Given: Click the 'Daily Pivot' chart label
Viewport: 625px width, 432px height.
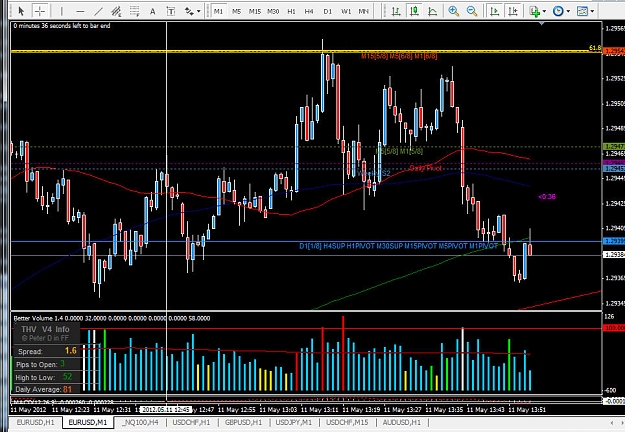Looking at the screenshot, I should [426, 168].
